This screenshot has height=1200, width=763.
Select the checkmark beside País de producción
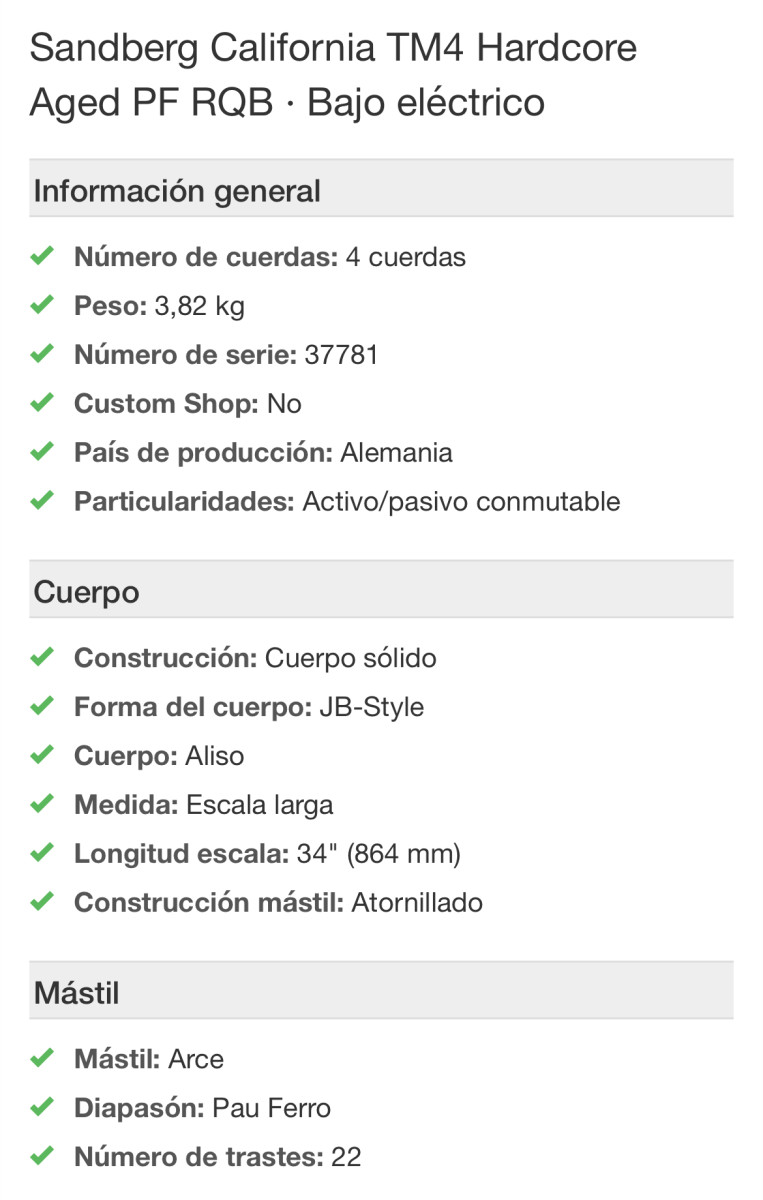pyautogui.click(x=41, y=452)
